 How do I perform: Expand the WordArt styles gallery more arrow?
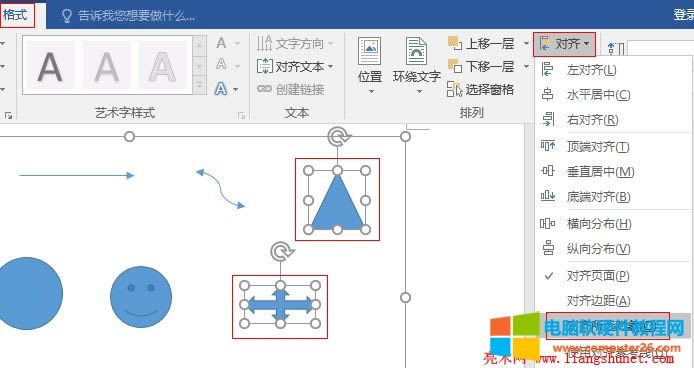pyautogui.click(x=199, y=85)
